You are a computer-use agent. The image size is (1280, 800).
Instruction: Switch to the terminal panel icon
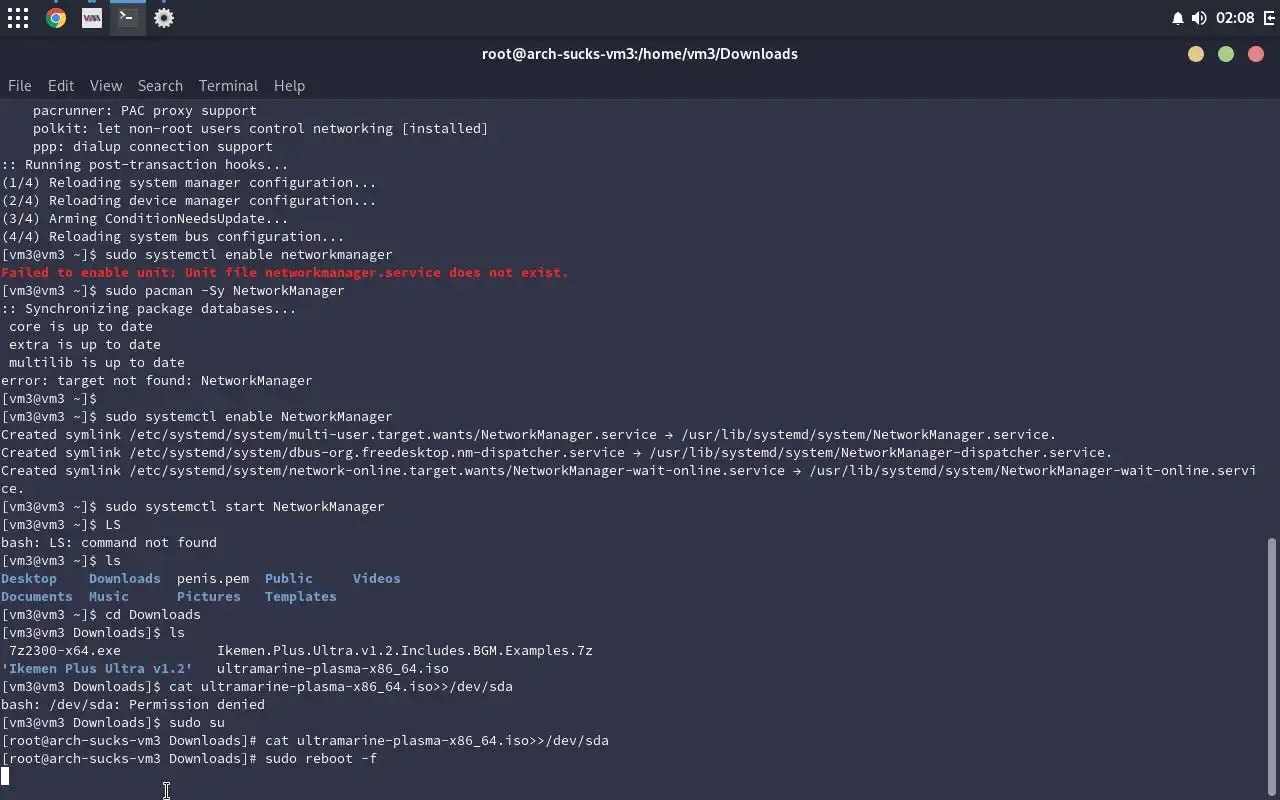[127, 18]
